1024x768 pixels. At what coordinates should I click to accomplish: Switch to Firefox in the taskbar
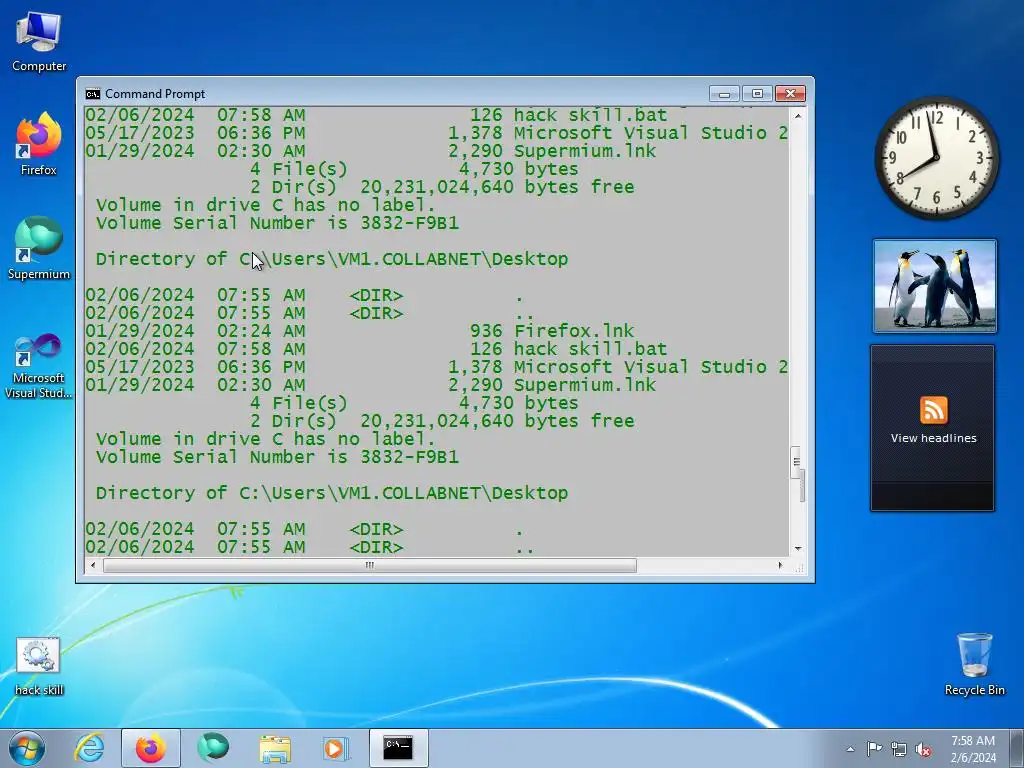151,748
